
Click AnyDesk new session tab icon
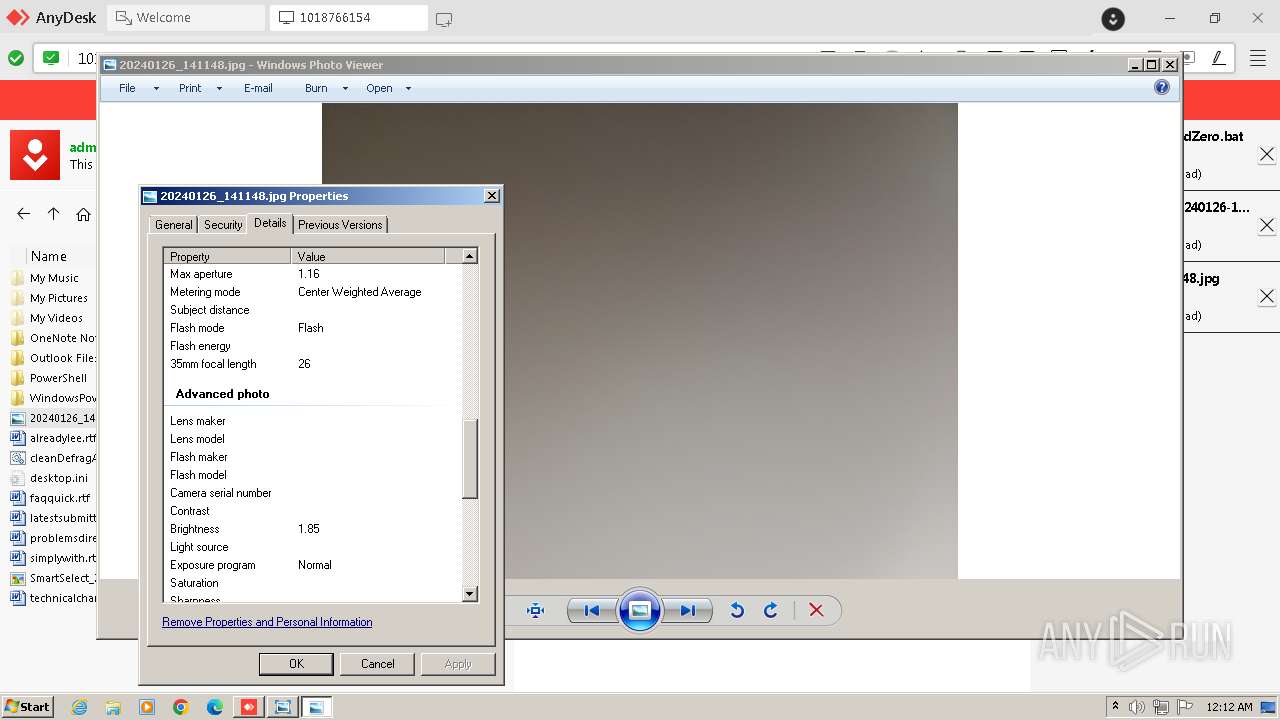click(x=444, y=19)
